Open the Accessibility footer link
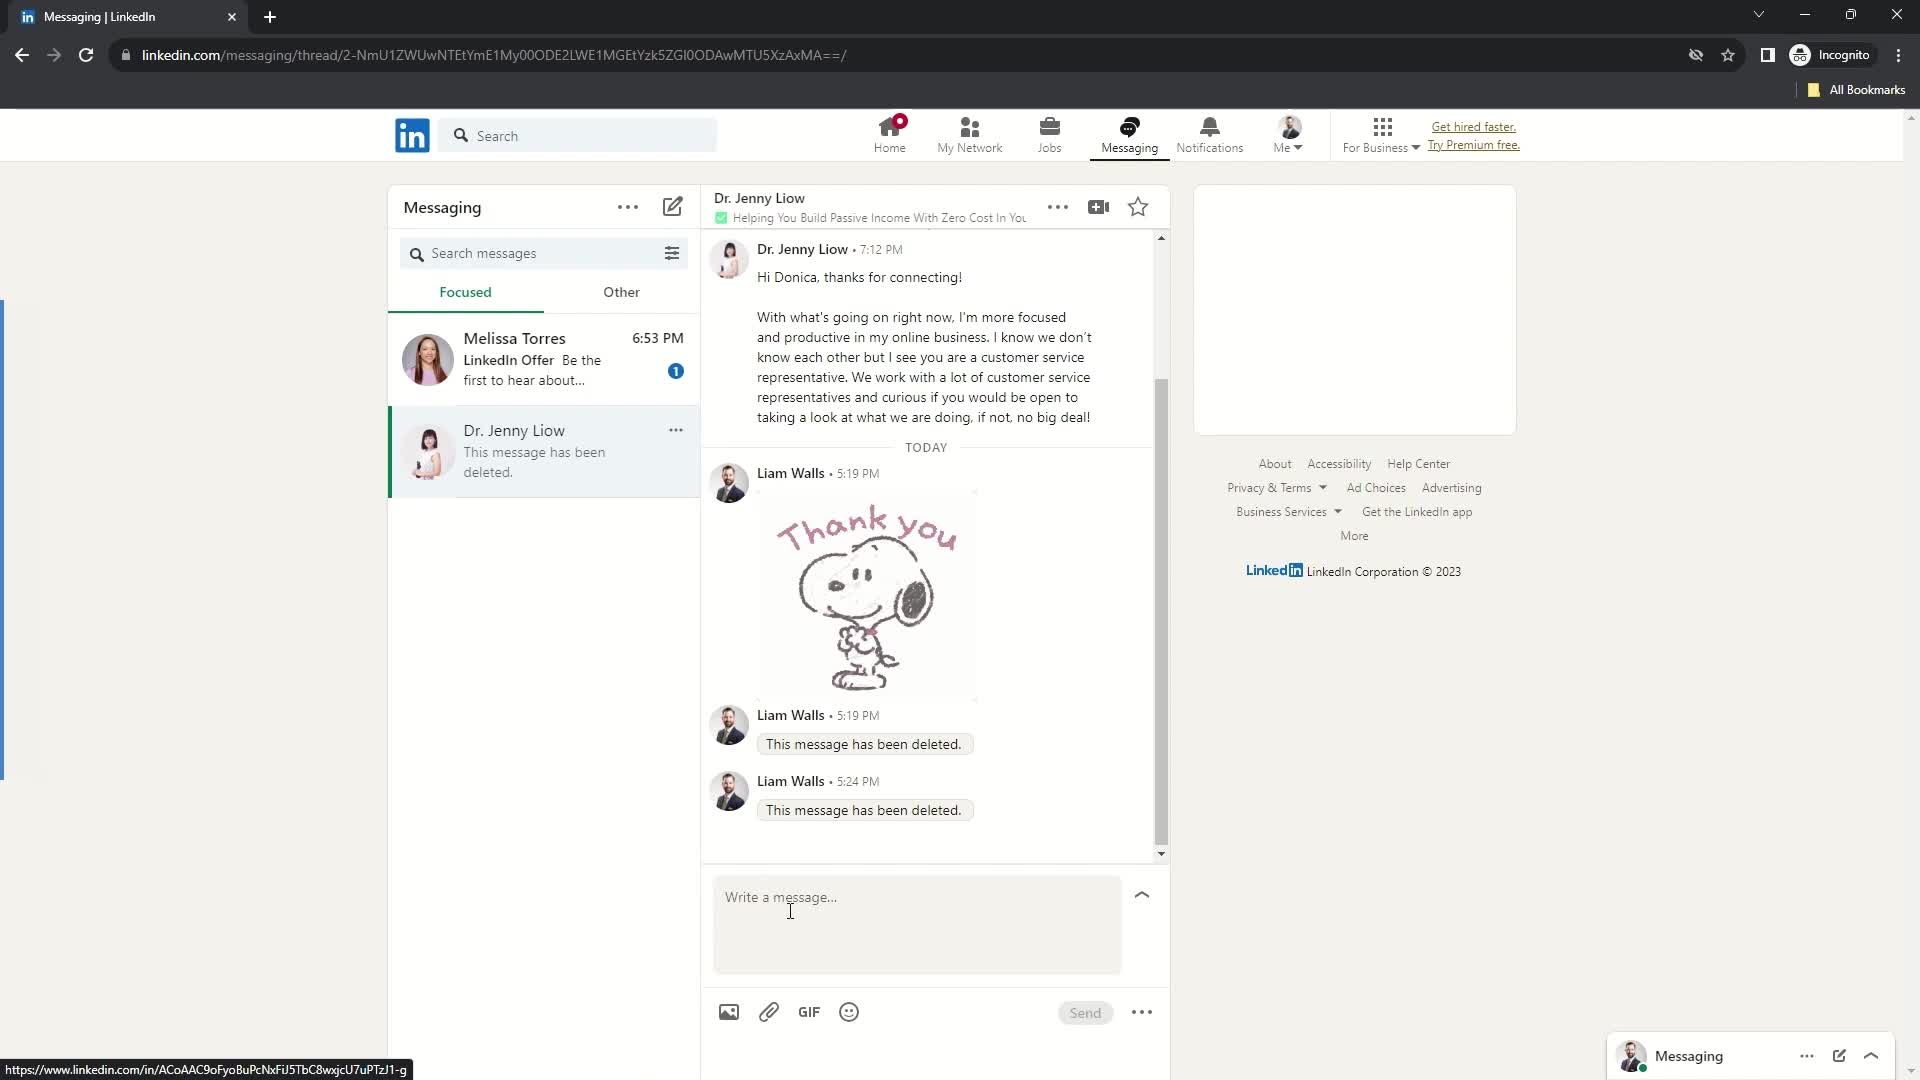 pos(1339,464)
